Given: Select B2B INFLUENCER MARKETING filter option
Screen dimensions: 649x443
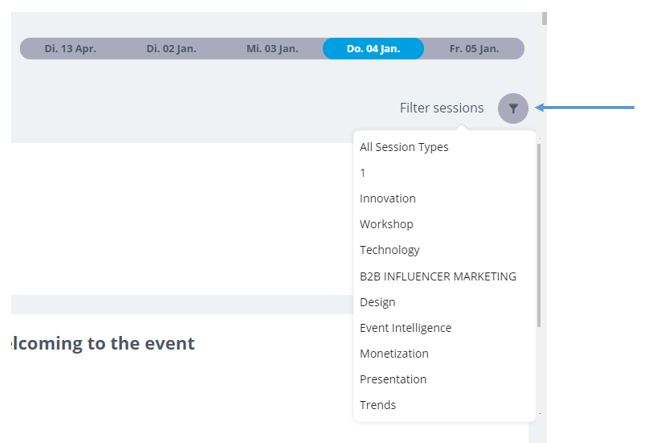Looking at the screenshot, I should point(438,276).
